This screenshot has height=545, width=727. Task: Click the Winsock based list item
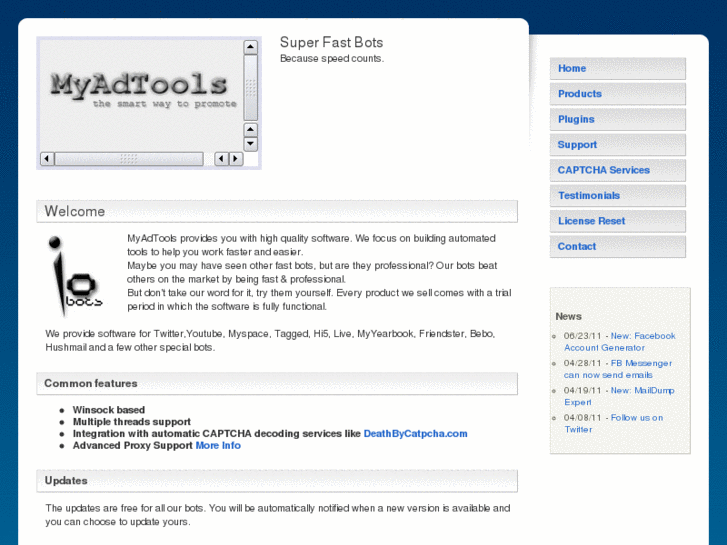tap(109, 410)
